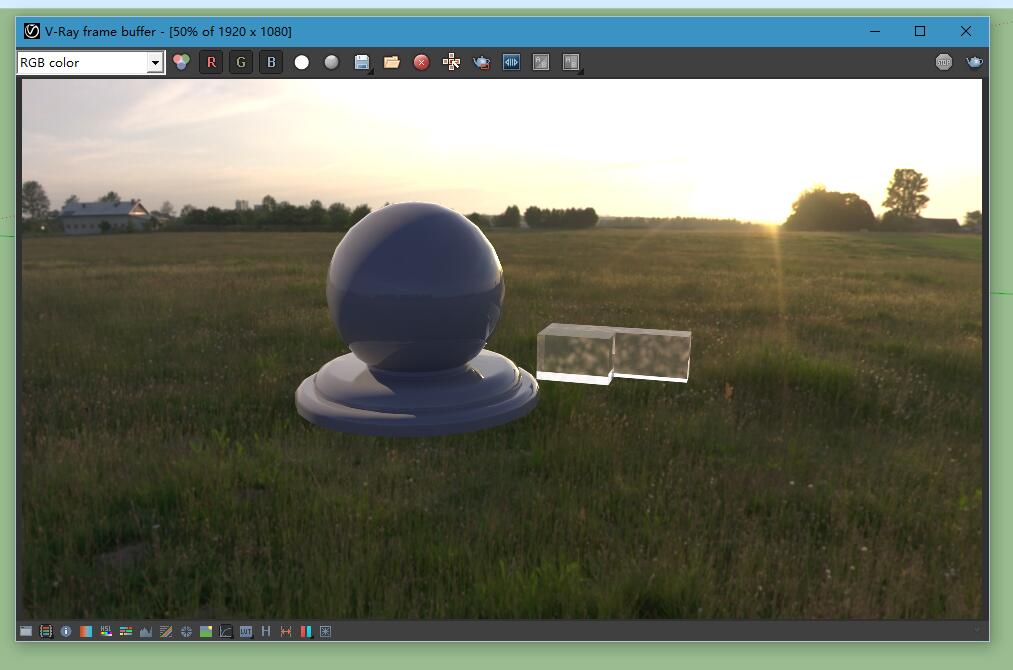
Task: Toggle curve correction striped diagonal icon
Action: 166,631
